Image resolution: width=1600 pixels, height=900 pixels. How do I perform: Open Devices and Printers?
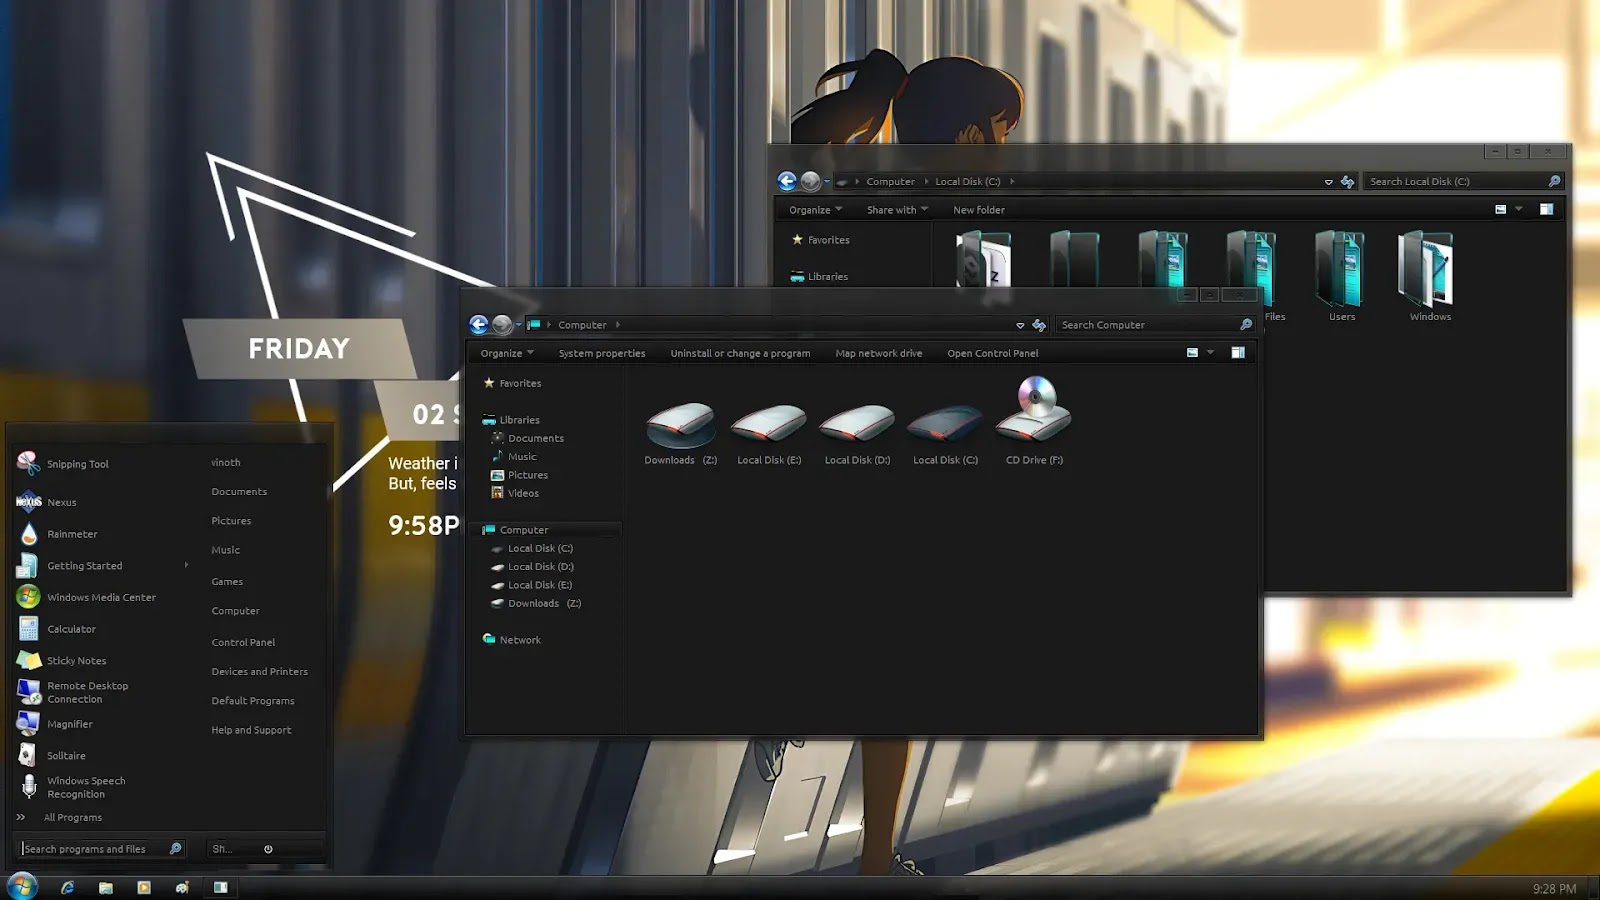(x=260, y=671)
